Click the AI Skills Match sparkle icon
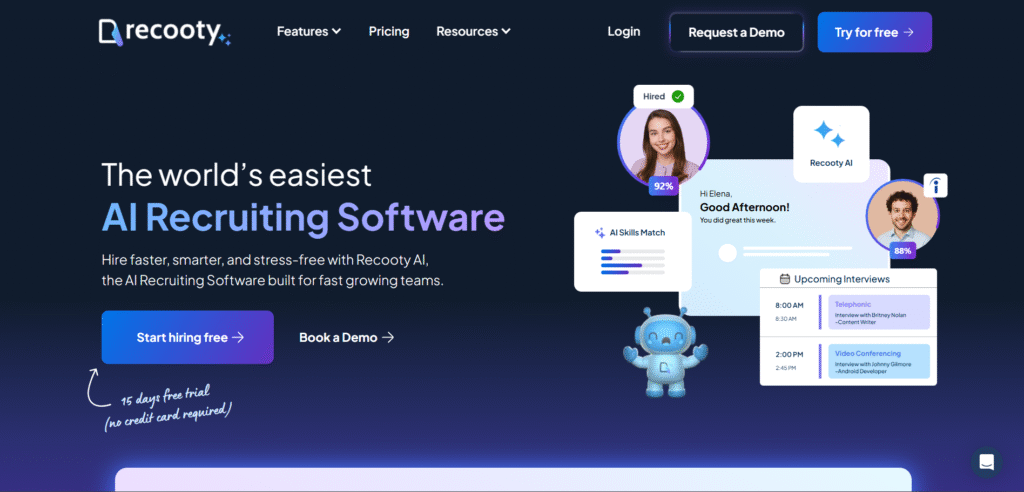Viewport: 1024px width, 492px height. (600, 232)
